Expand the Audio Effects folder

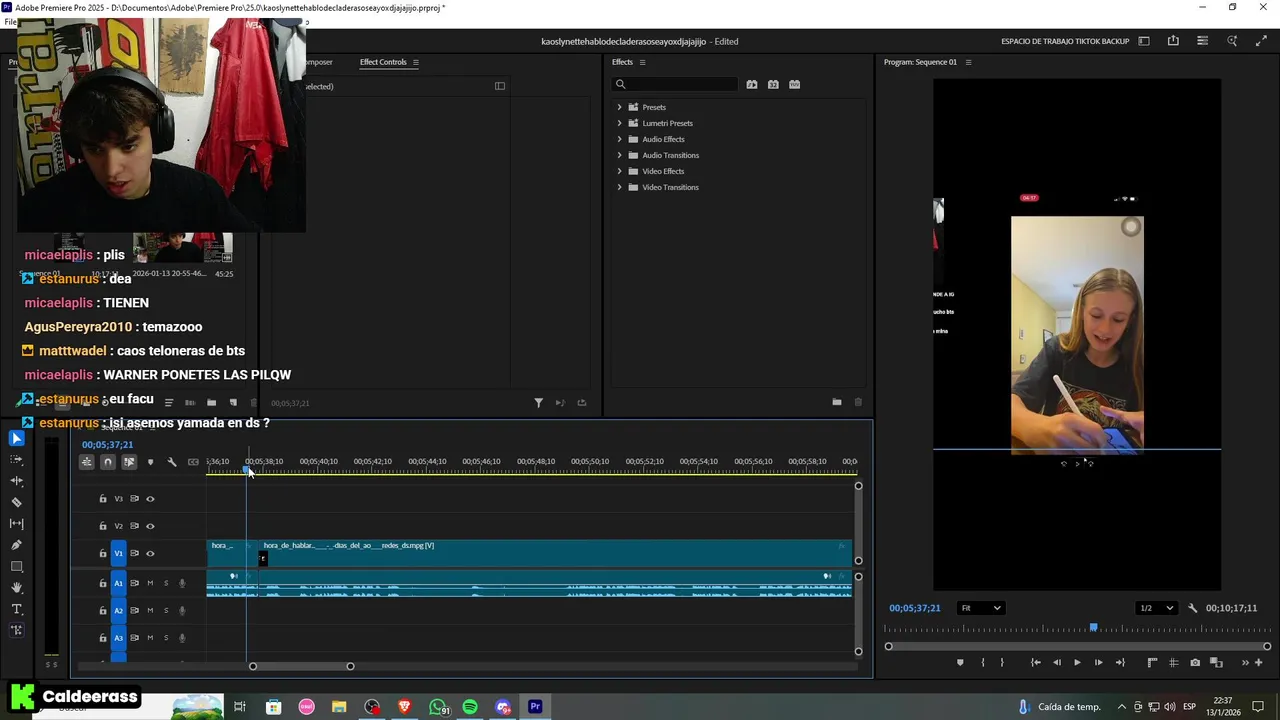(x=619, y=139)
